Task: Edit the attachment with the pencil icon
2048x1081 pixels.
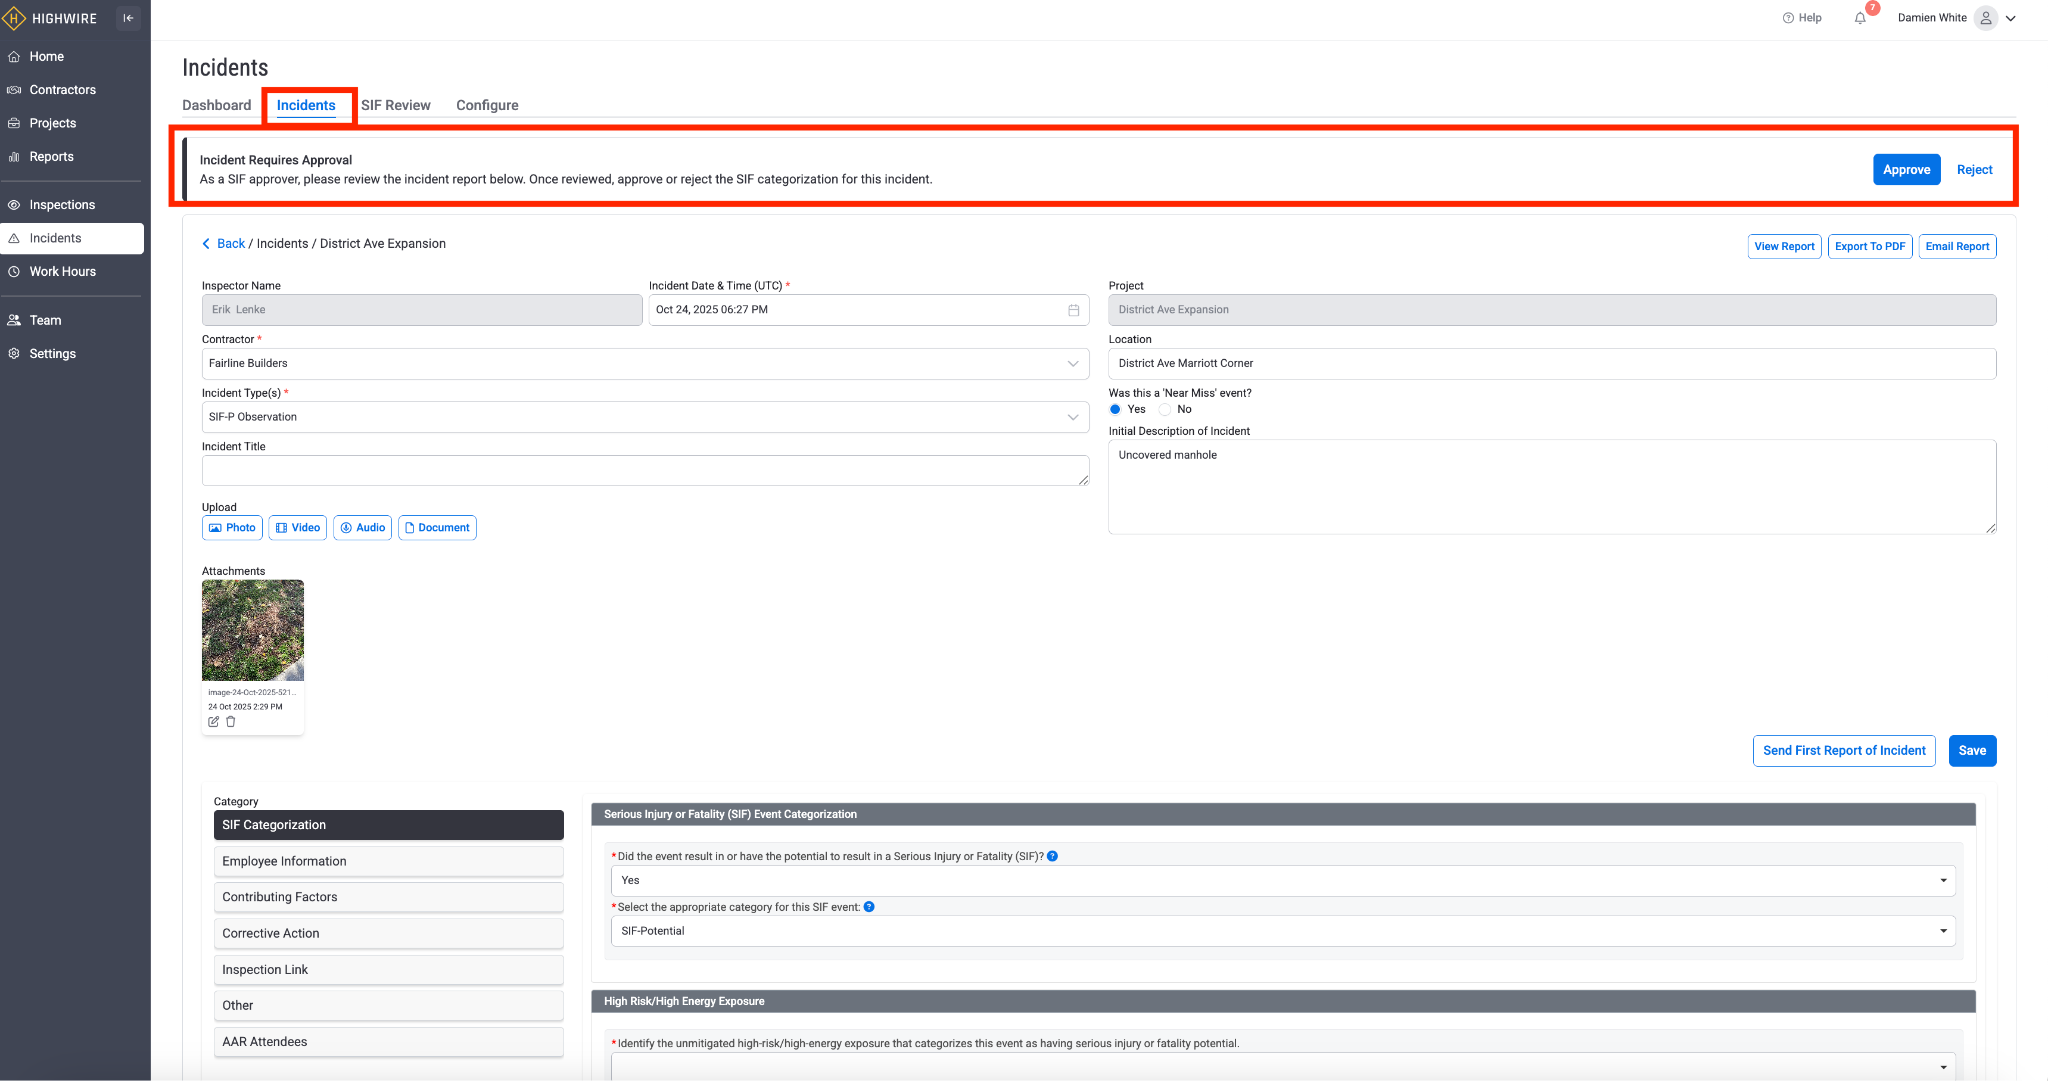Action: [x=213, y=722]
